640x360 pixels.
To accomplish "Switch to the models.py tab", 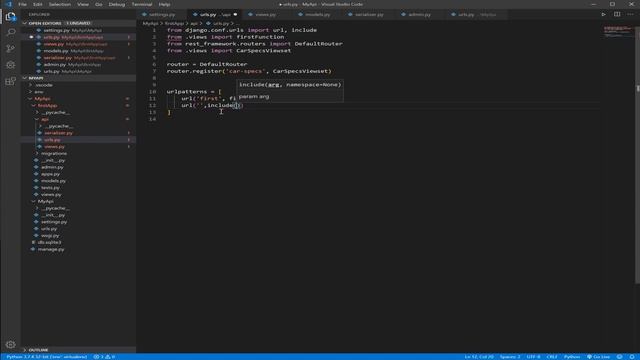I will [317, 14].
